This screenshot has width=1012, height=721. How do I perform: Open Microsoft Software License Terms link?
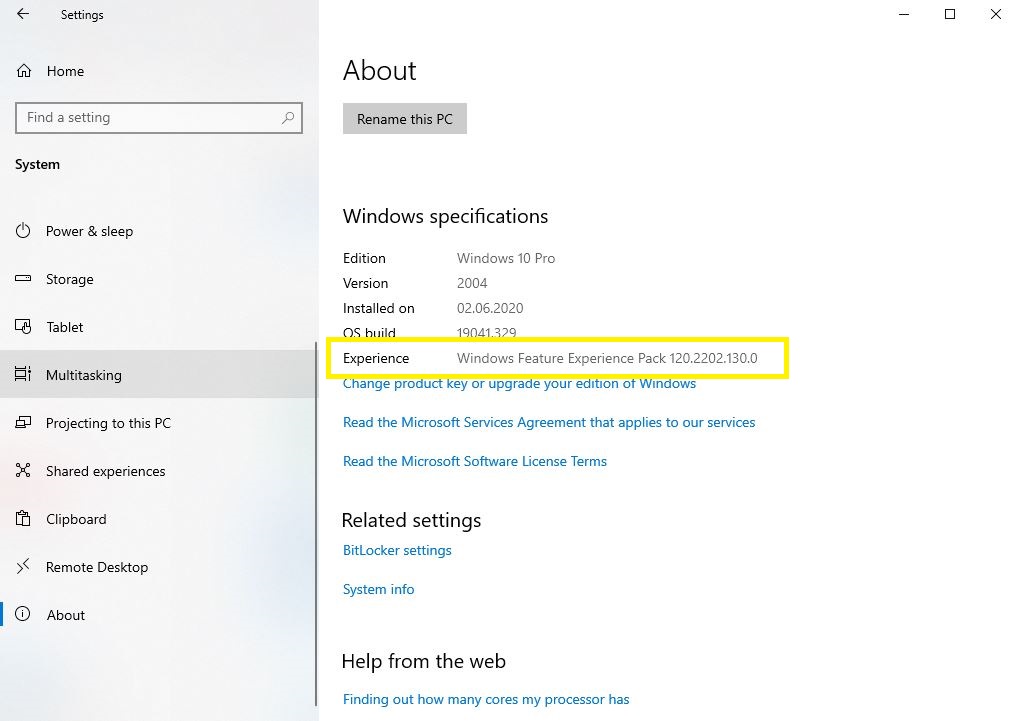[475, 461]
